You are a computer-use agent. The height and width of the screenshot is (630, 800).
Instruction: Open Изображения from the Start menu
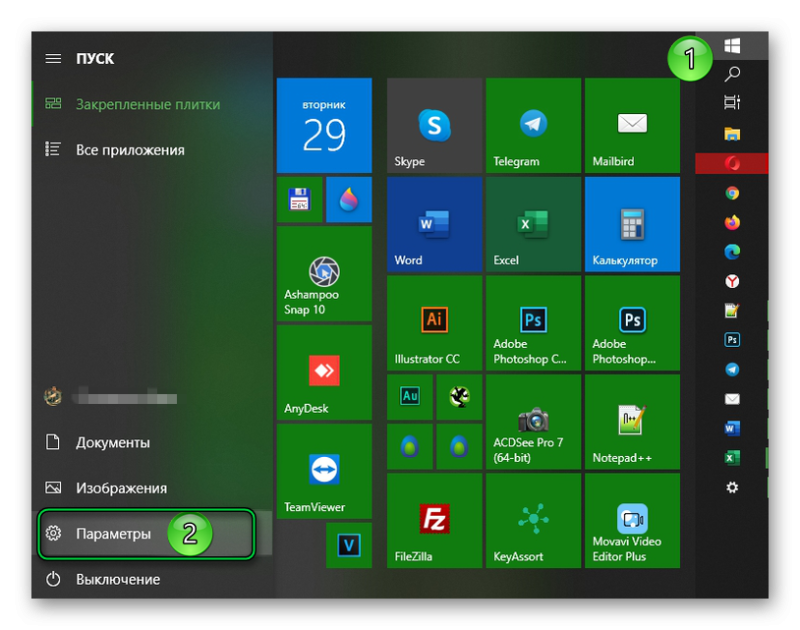(x=152, y=488)
